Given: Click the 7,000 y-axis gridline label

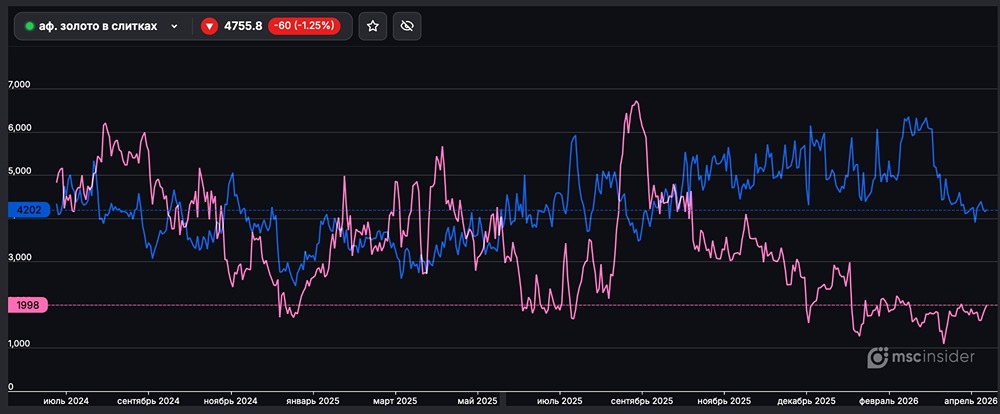Looking at the screenshot, I should pos(20,86).
